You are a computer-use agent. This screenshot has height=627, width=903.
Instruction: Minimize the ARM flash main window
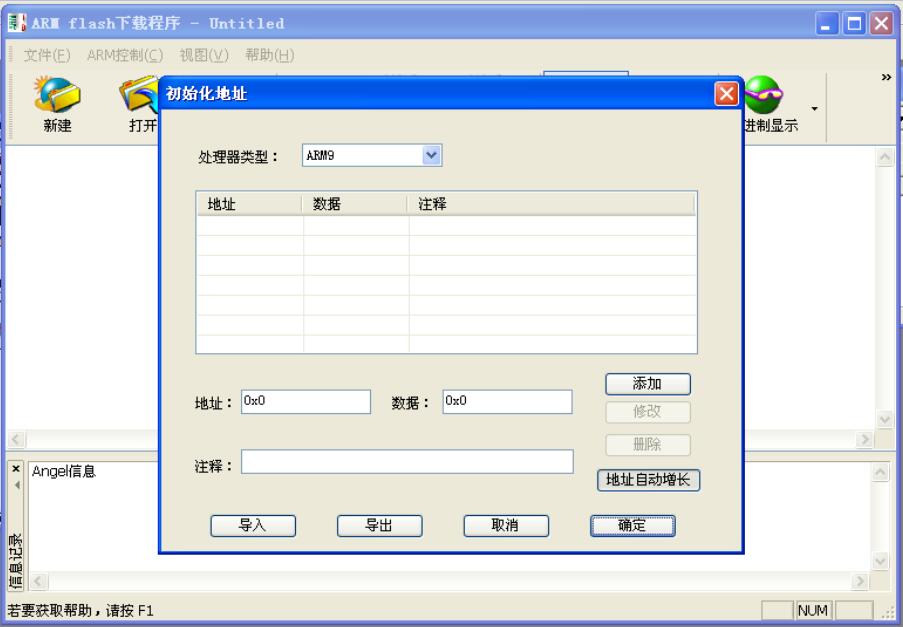click(x=826, y=24)
